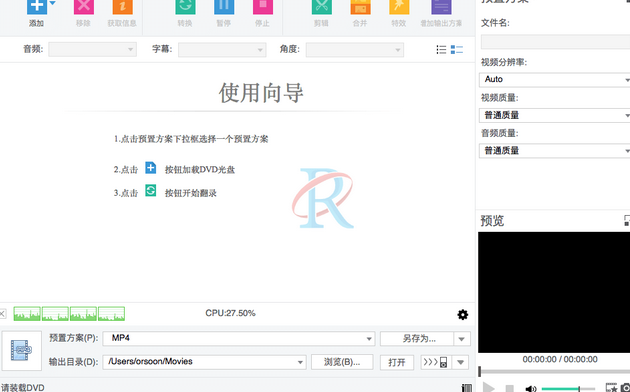The width and height of the screenshot is (630, 392).
Task: Click the 00:00:00 / 00:00:00 time display
Action: [560, 359]
